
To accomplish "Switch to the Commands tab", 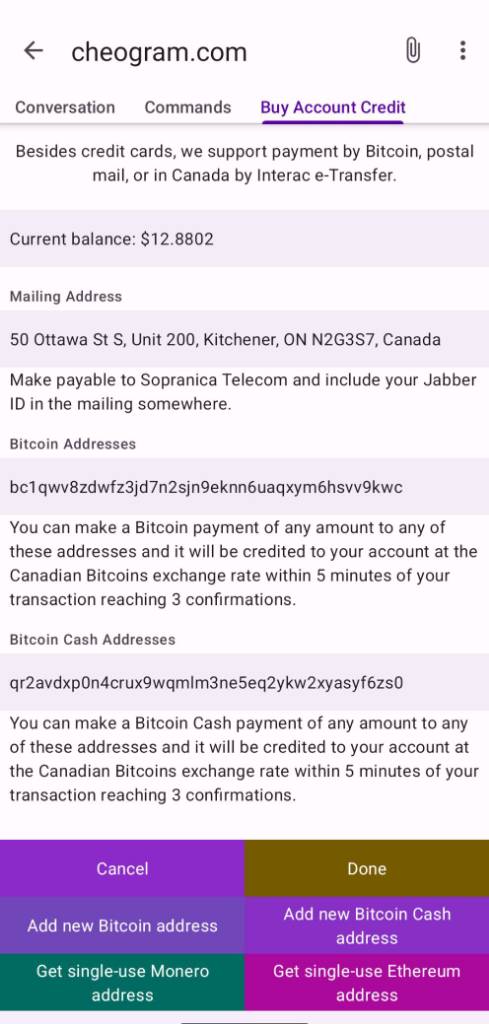I will coord(187,107).
